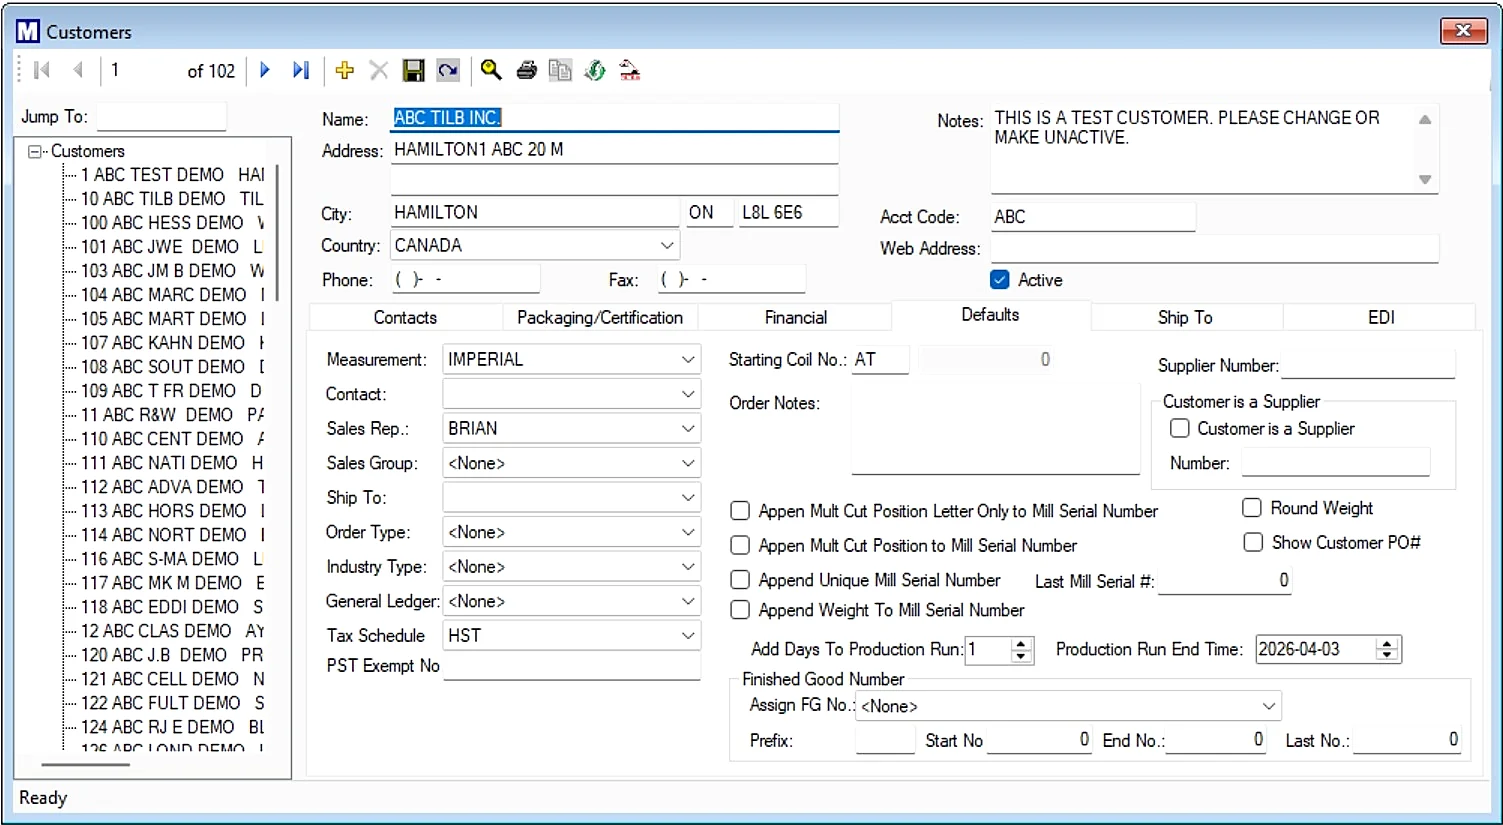Image resolution: width=1503 pixels, height=825 pixels.
Task: Open the search magnifier tool
Action: [490, 70]
